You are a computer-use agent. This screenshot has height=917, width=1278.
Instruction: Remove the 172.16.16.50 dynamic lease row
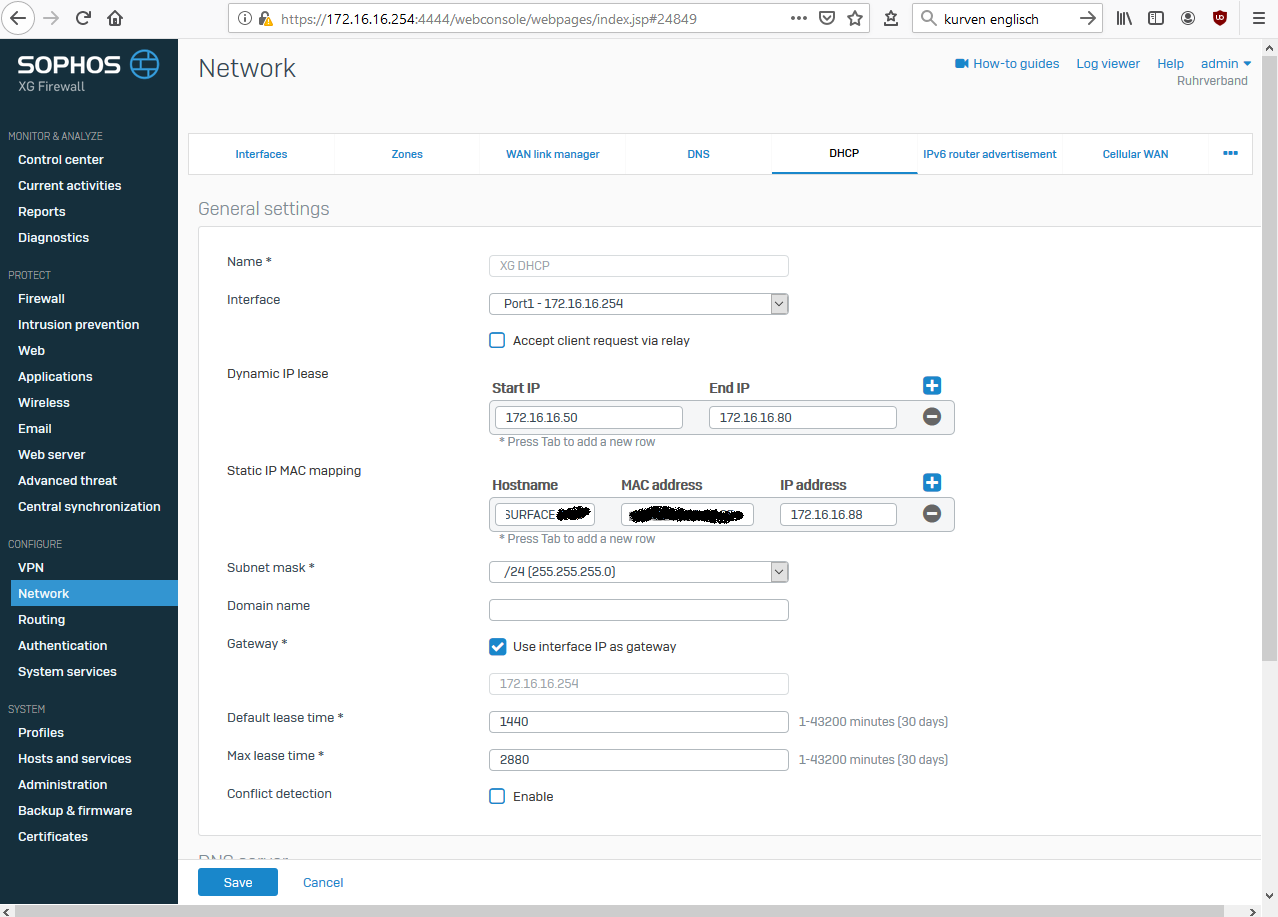932,417
